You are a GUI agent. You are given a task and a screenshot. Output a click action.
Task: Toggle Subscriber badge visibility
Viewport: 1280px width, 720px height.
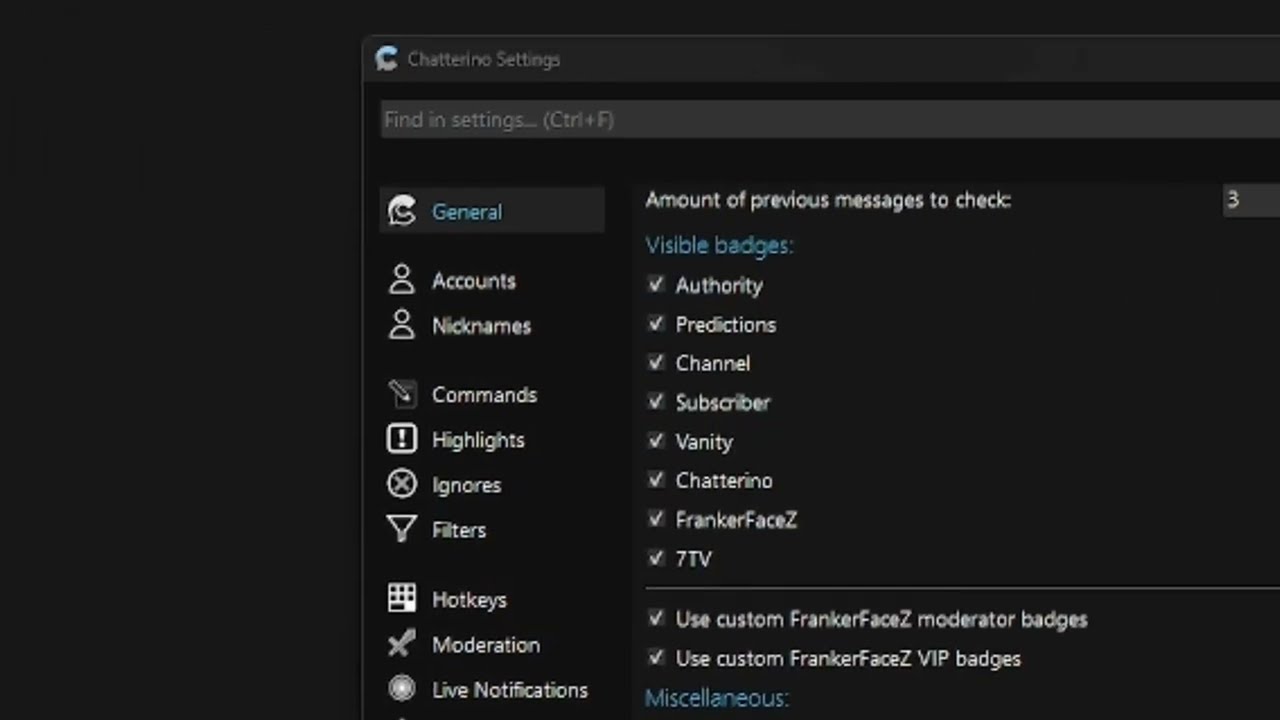tap(656, 402)
